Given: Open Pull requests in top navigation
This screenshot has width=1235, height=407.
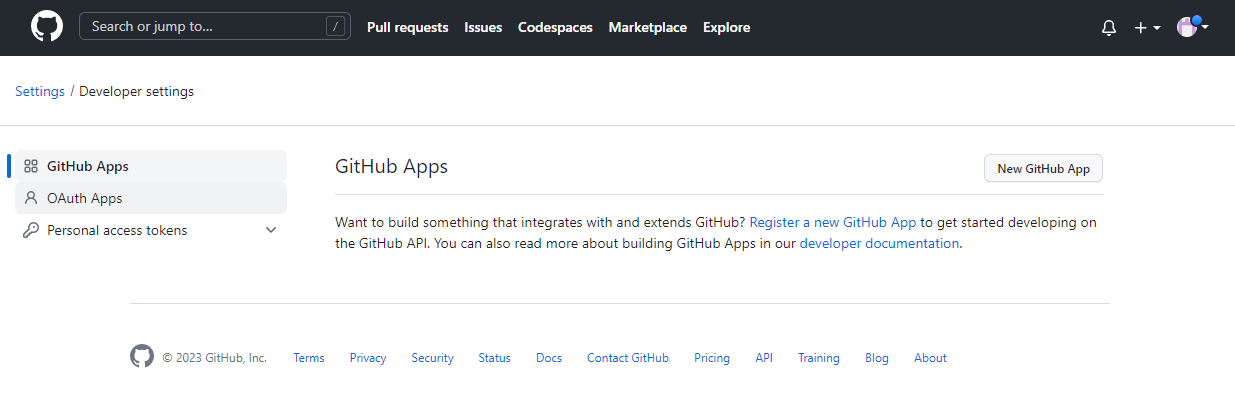Looking at the screenshot, I should pyautogui.click(x=407, y=27).
